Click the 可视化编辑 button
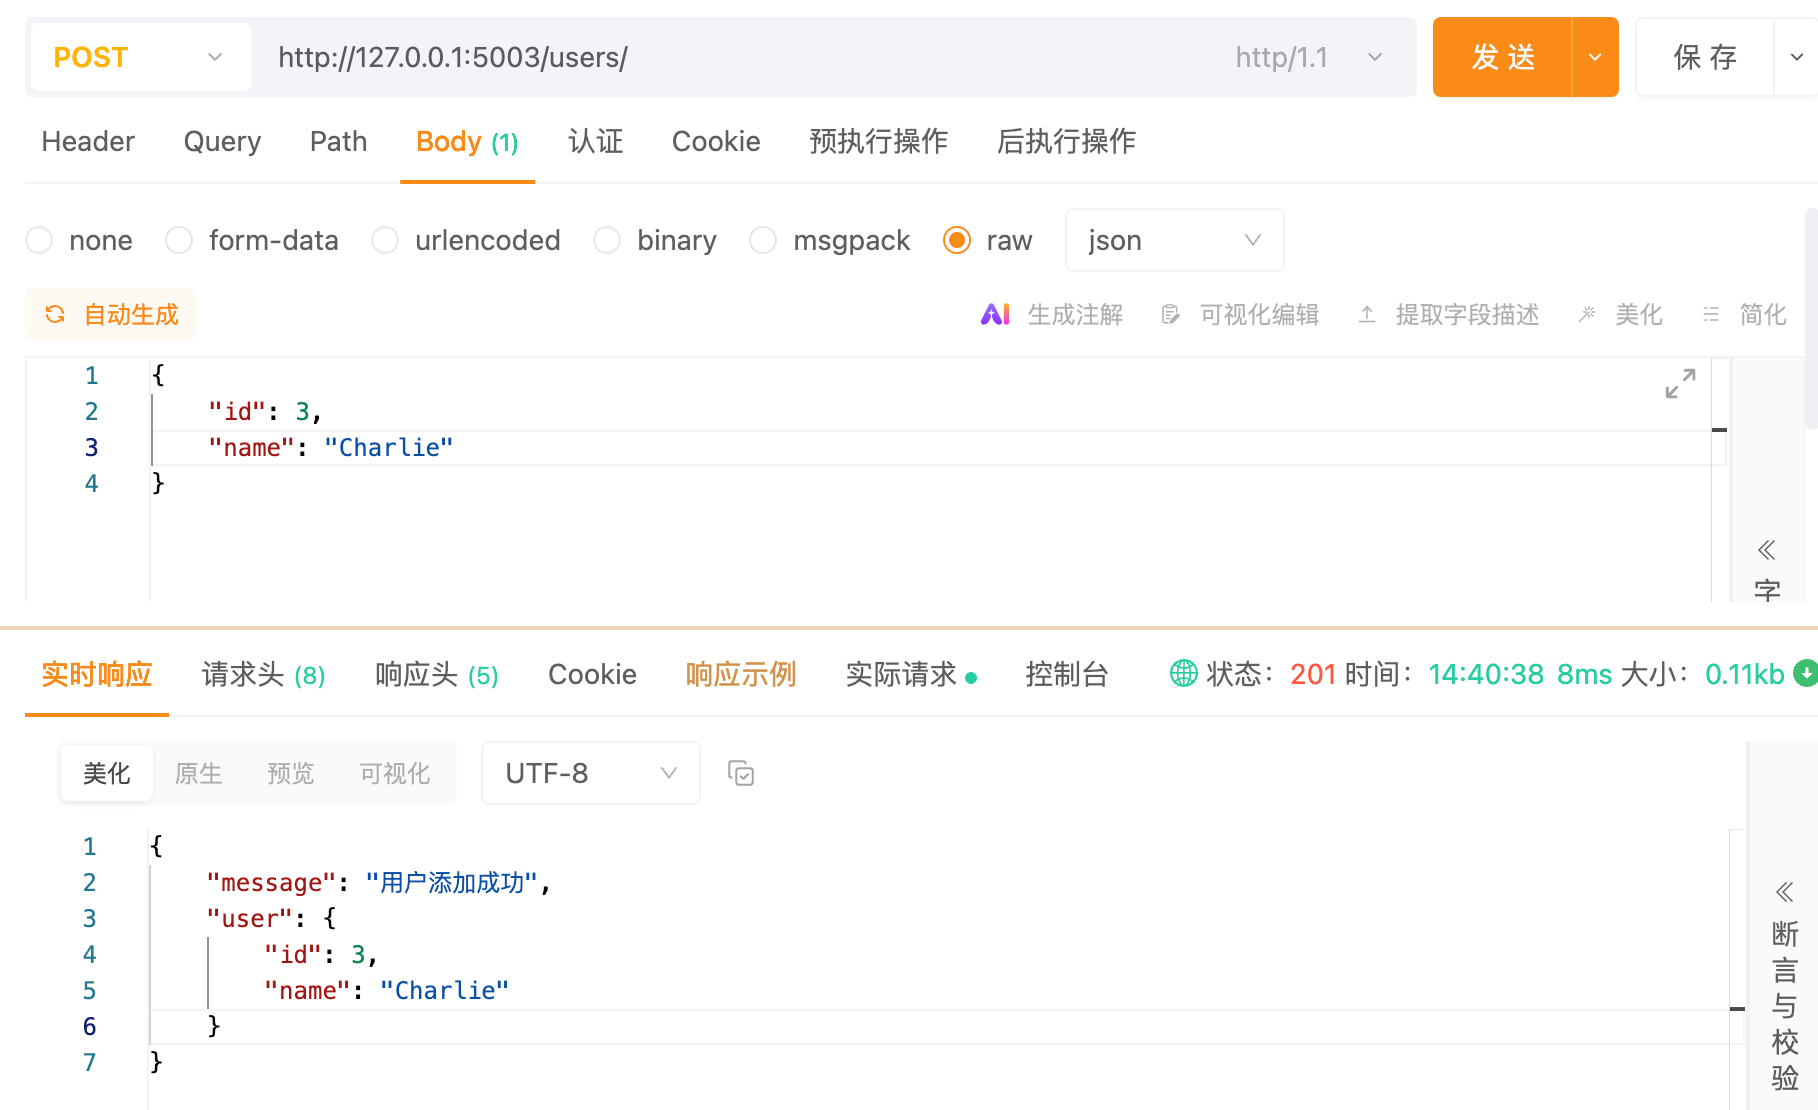This screenshot has height=1110, width=1818. [1240, 315]
